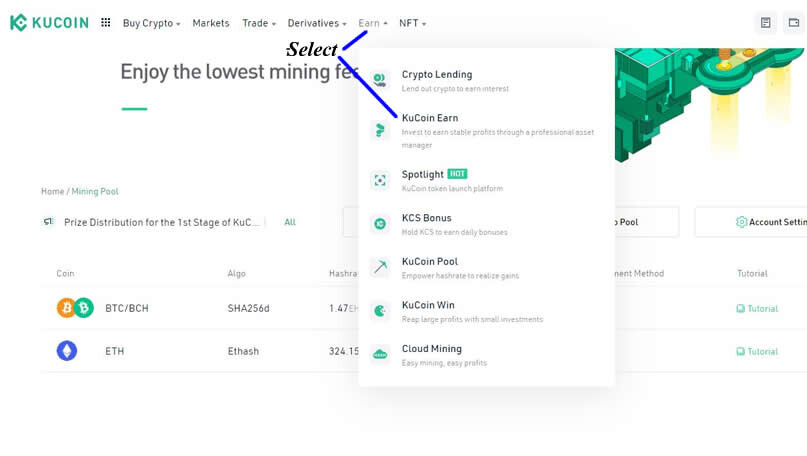This screenshot has width=807, height=456.
Task: Click the Ethash algo cell
Action: click(243, 352)
